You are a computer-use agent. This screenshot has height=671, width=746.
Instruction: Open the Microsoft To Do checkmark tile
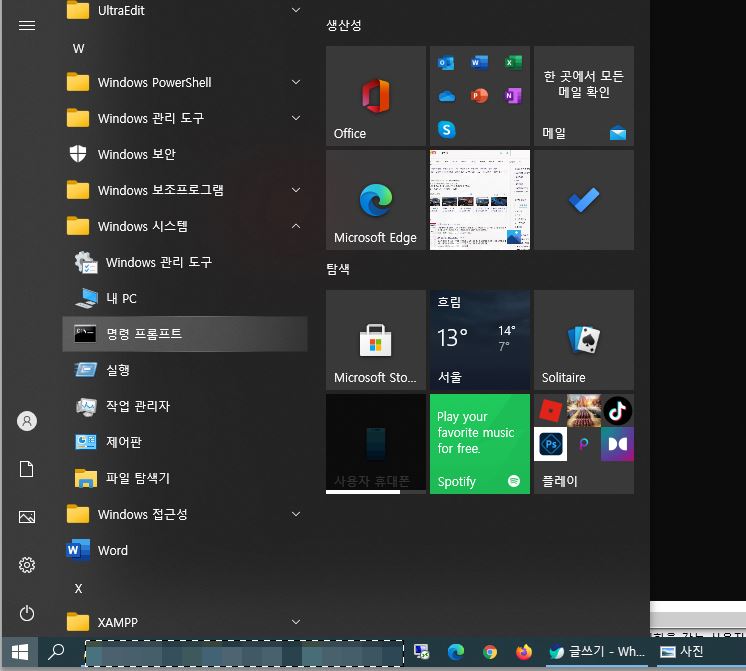point(584,200)
